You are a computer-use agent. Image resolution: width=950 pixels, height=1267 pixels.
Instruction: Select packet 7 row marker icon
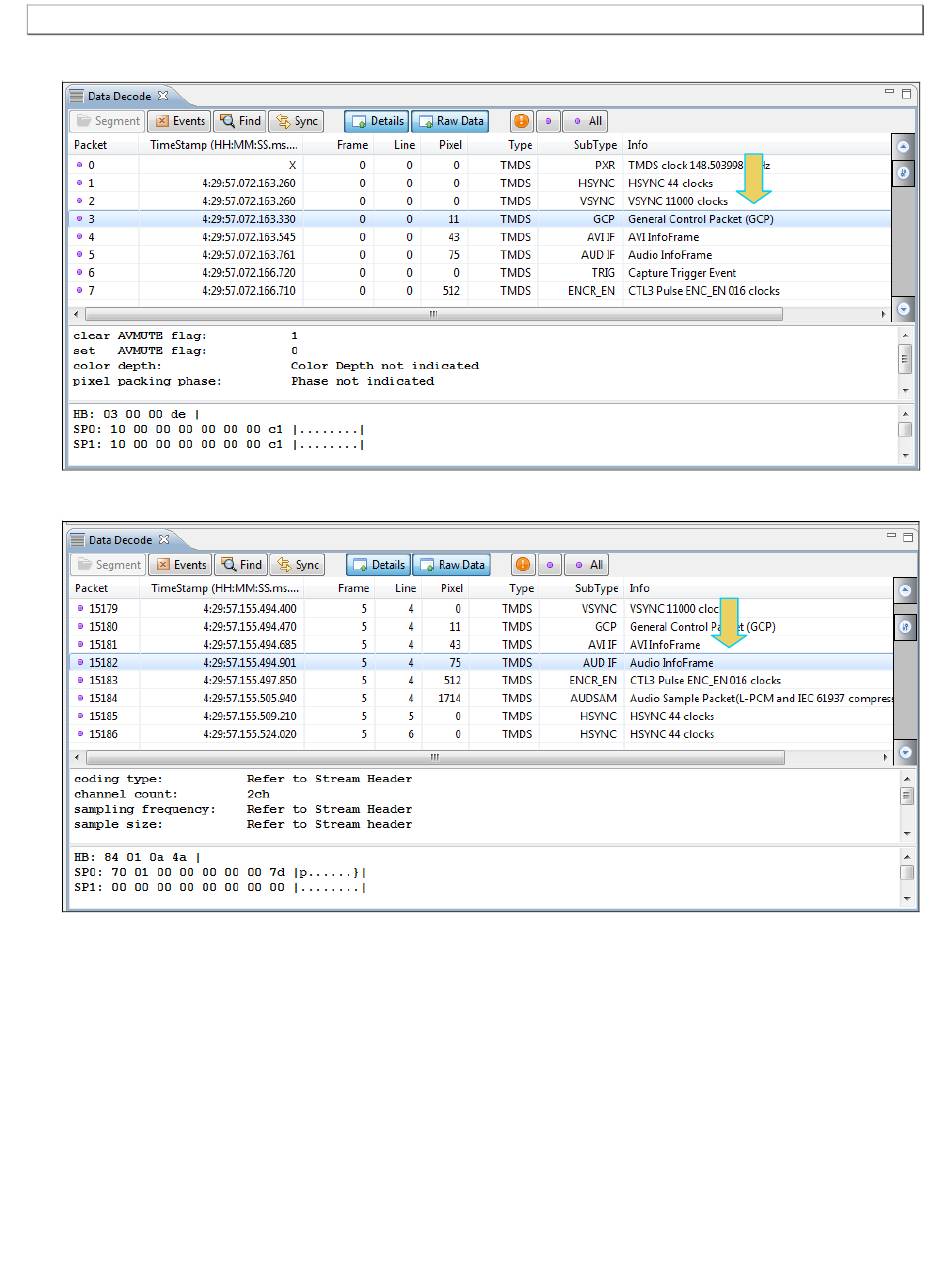click(80, 291)
